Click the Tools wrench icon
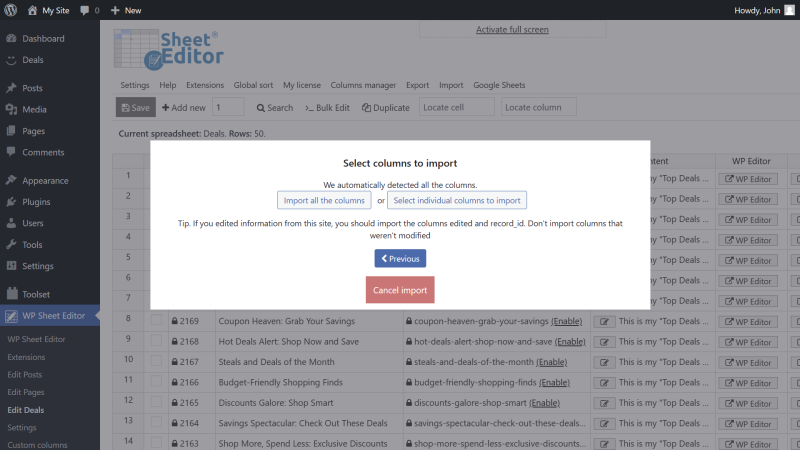Screen dimensions: 800x450 (11, 244)
